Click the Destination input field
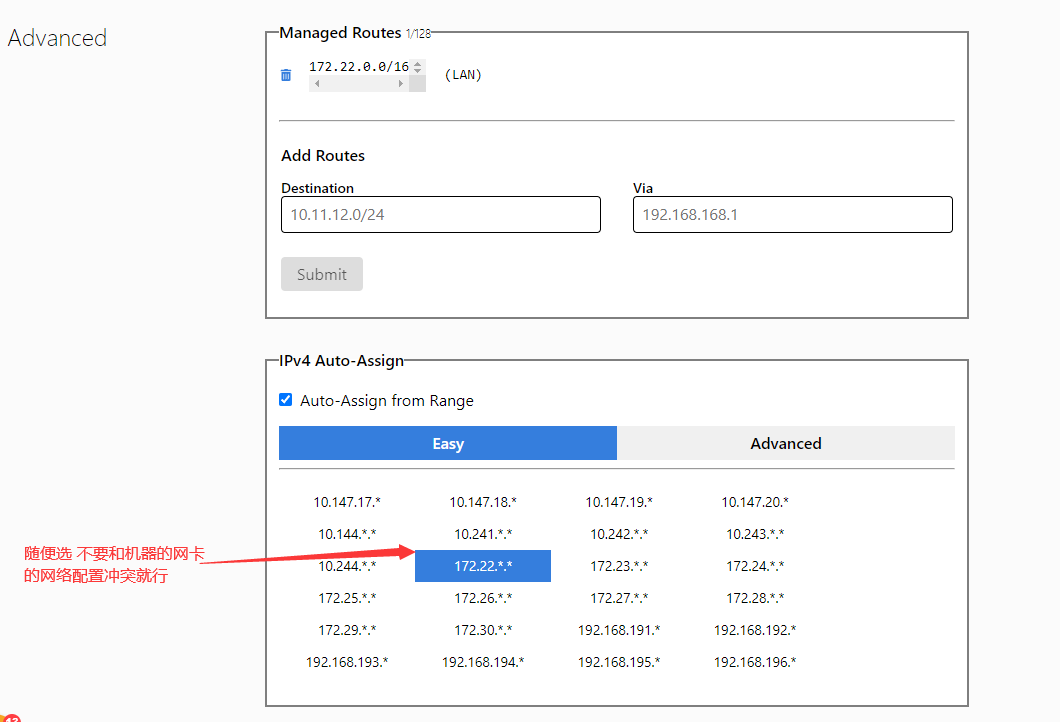Viewport: 1060px width, 722px height. [x=441, y=214]
